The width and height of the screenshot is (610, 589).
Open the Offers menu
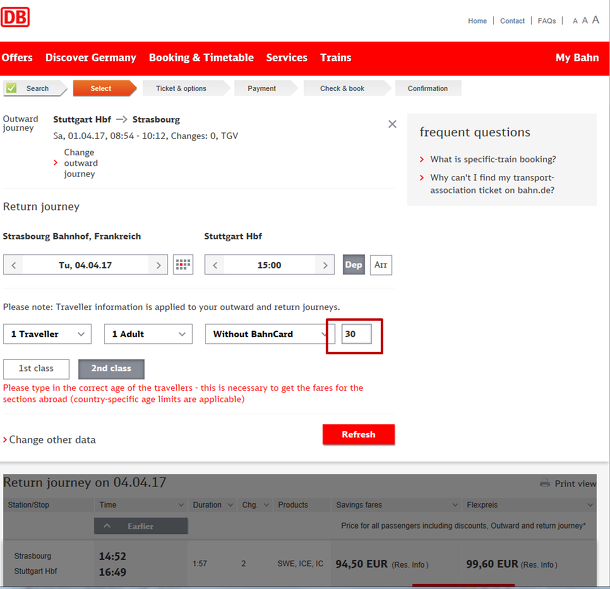tap(17, 58)
